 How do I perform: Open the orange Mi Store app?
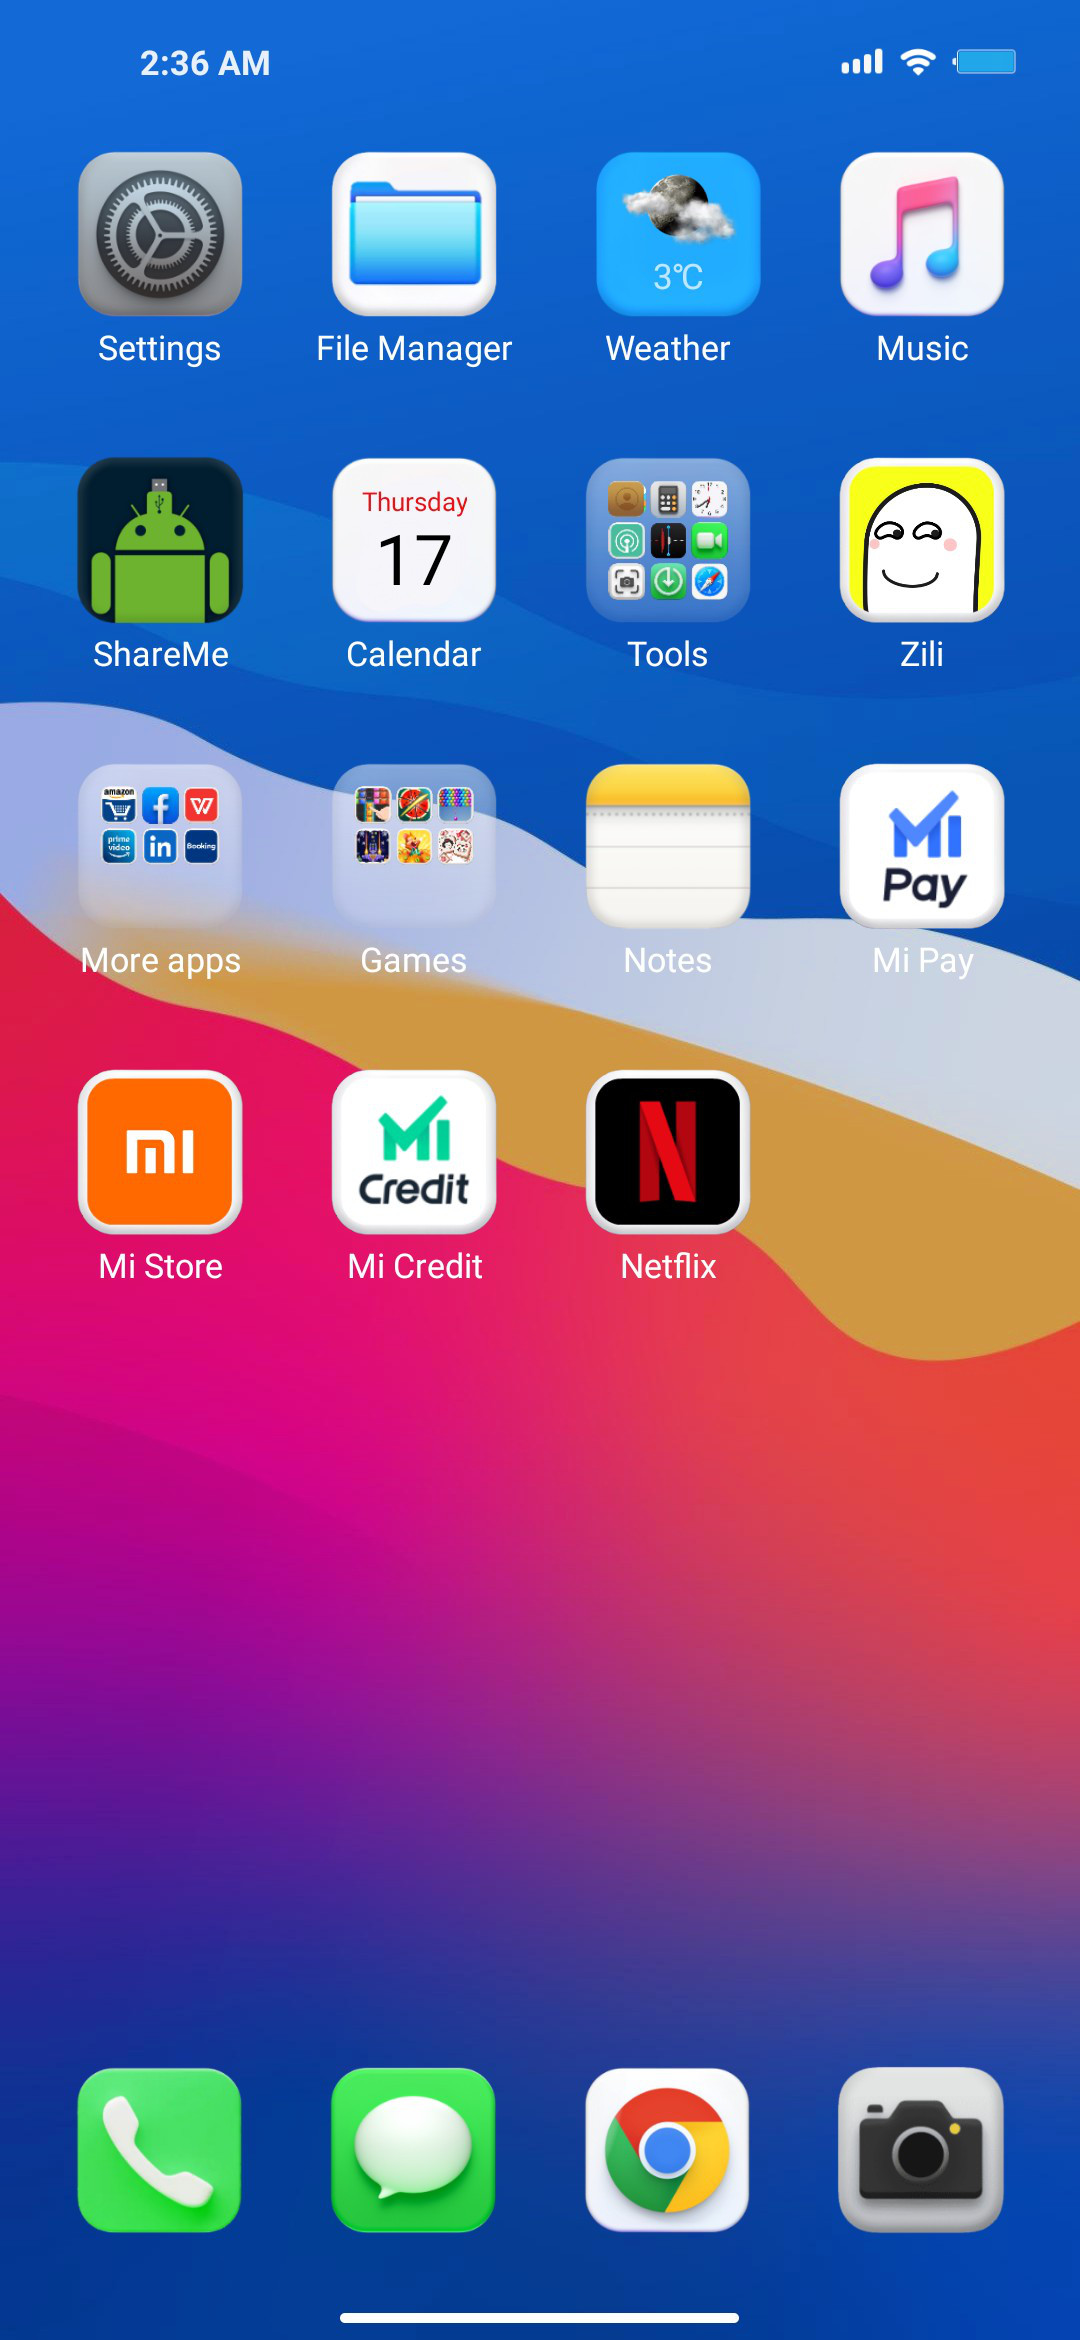click(160, 1152)
